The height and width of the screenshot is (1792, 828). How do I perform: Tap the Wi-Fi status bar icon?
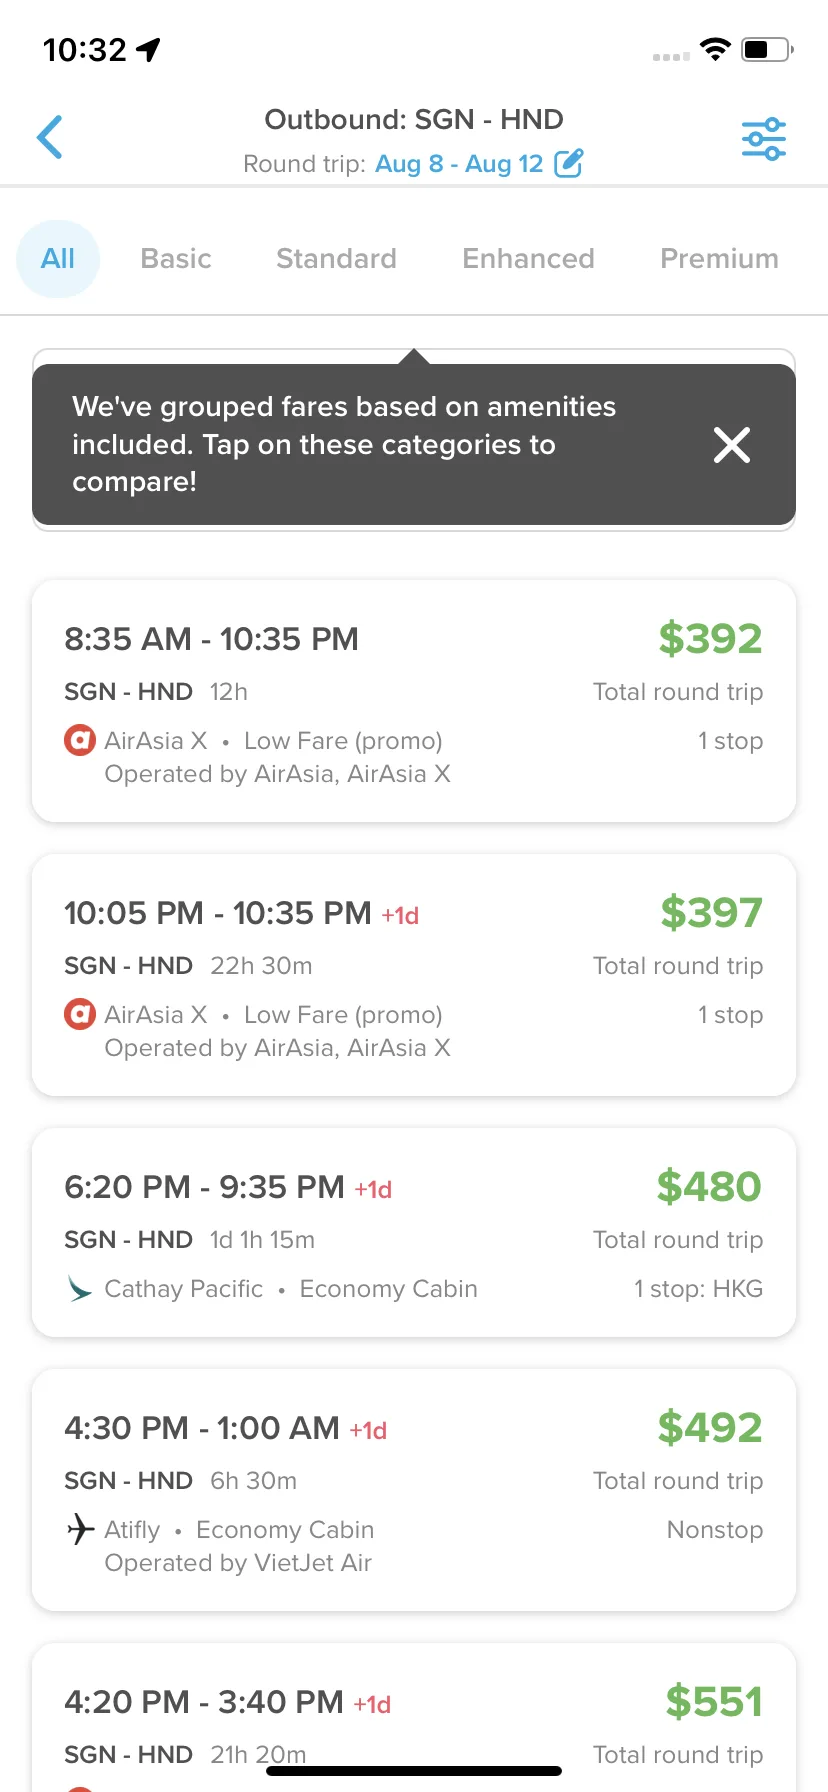(x=715, y=49)
